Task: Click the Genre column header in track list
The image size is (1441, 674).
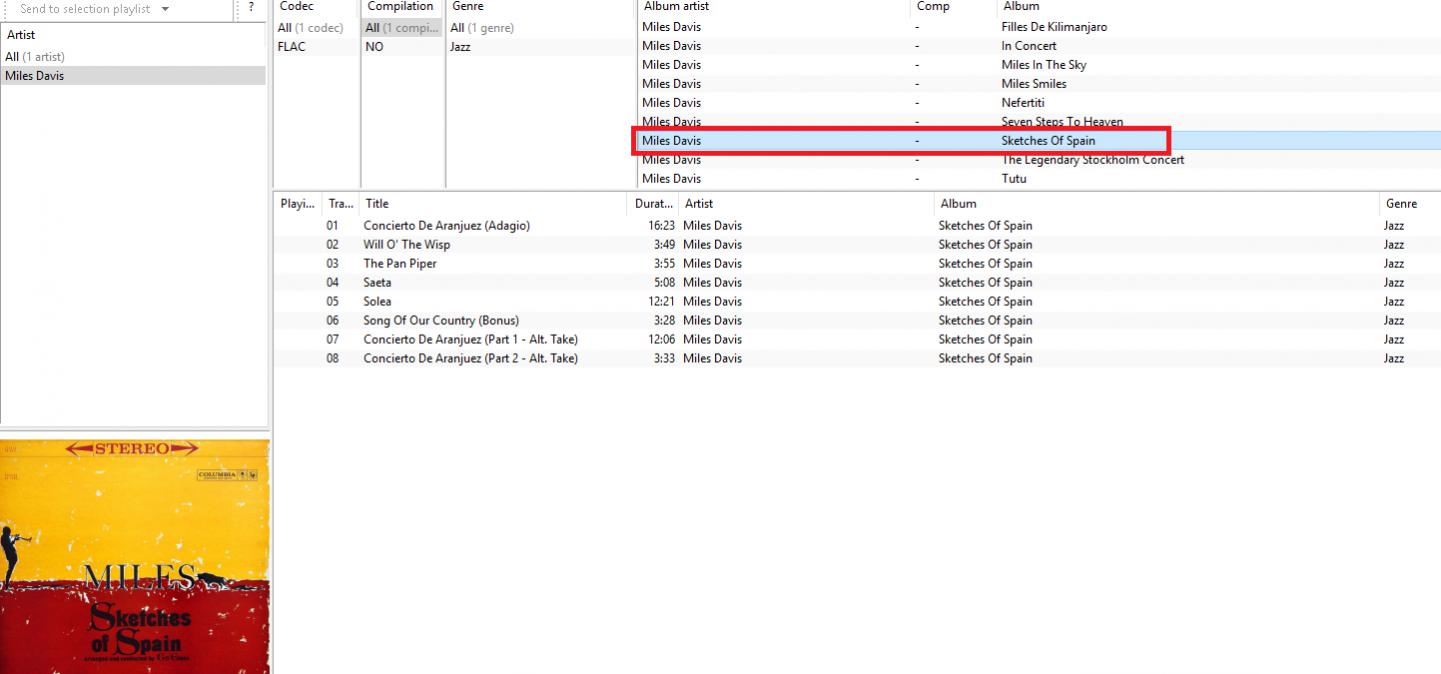Action: click(1401, 204)
